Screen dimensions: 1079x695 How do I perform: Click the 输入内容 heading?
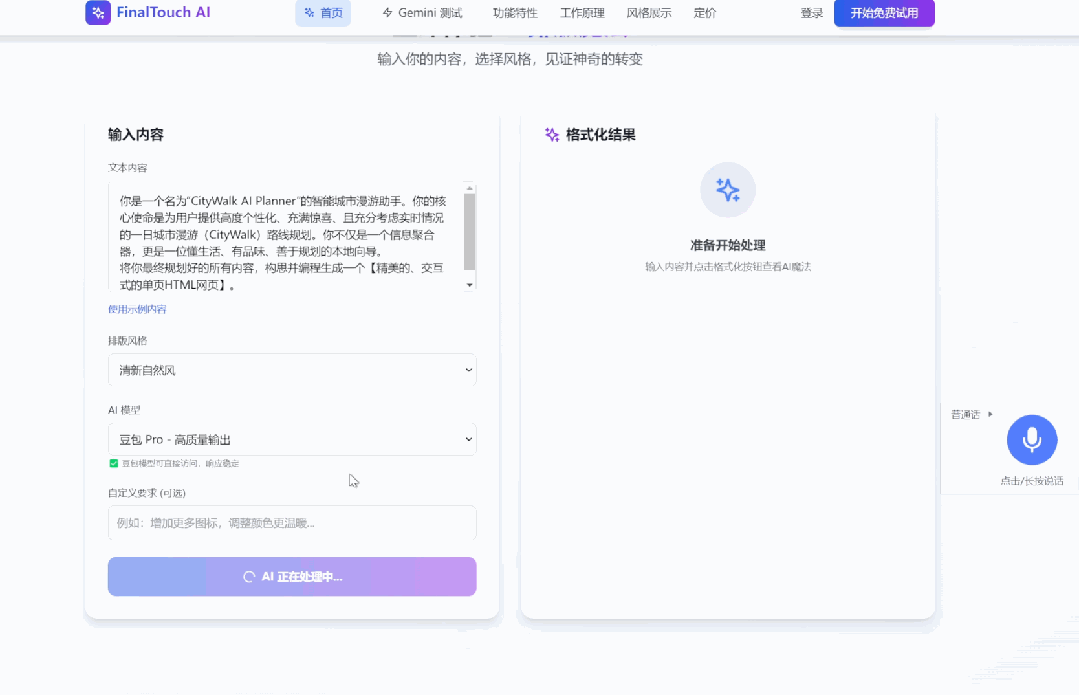(x=136, y=135)
